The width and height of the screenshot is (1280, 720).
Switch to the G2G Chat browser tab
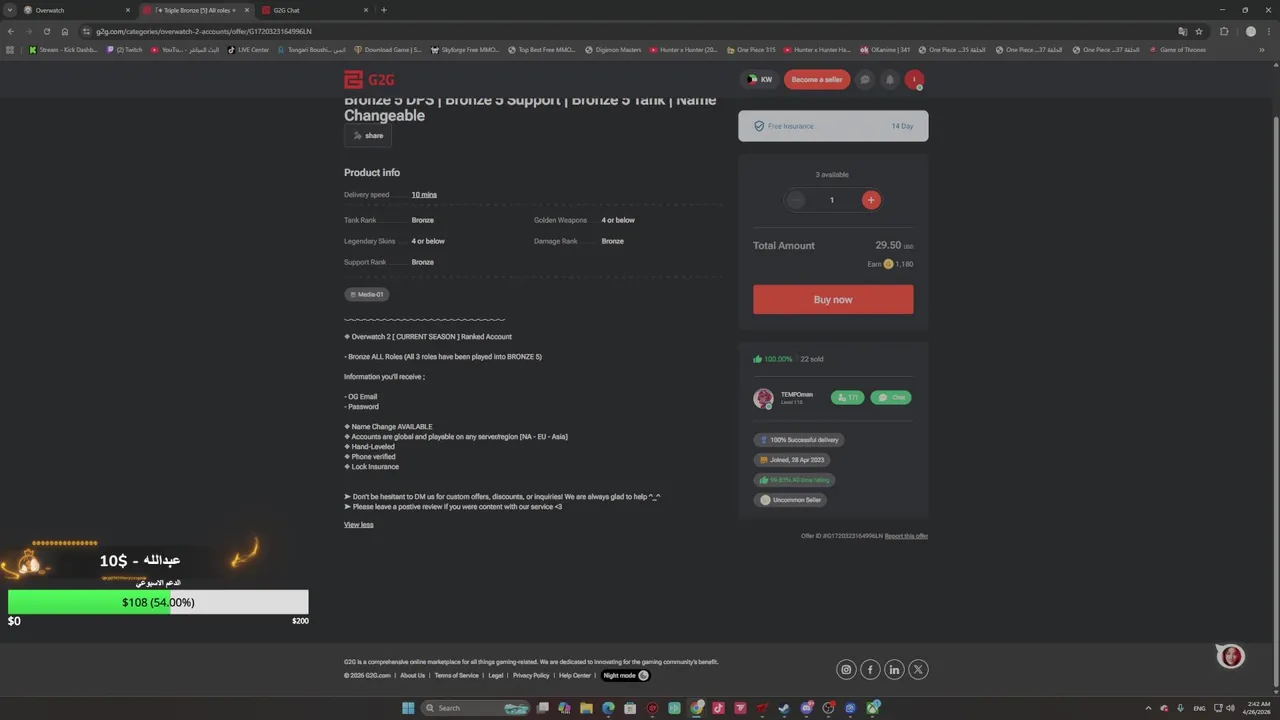pos(314,10)
